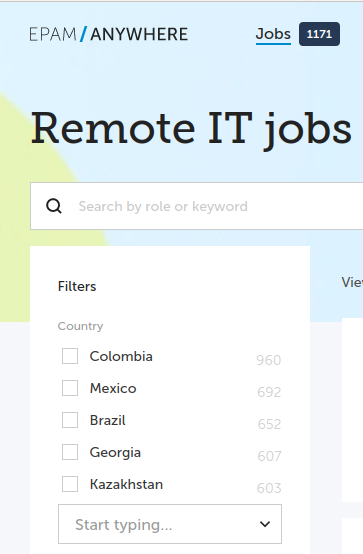Open the Jobs navigation tab
This screenshot has width=363, height=554.
[x=273, y=34]
